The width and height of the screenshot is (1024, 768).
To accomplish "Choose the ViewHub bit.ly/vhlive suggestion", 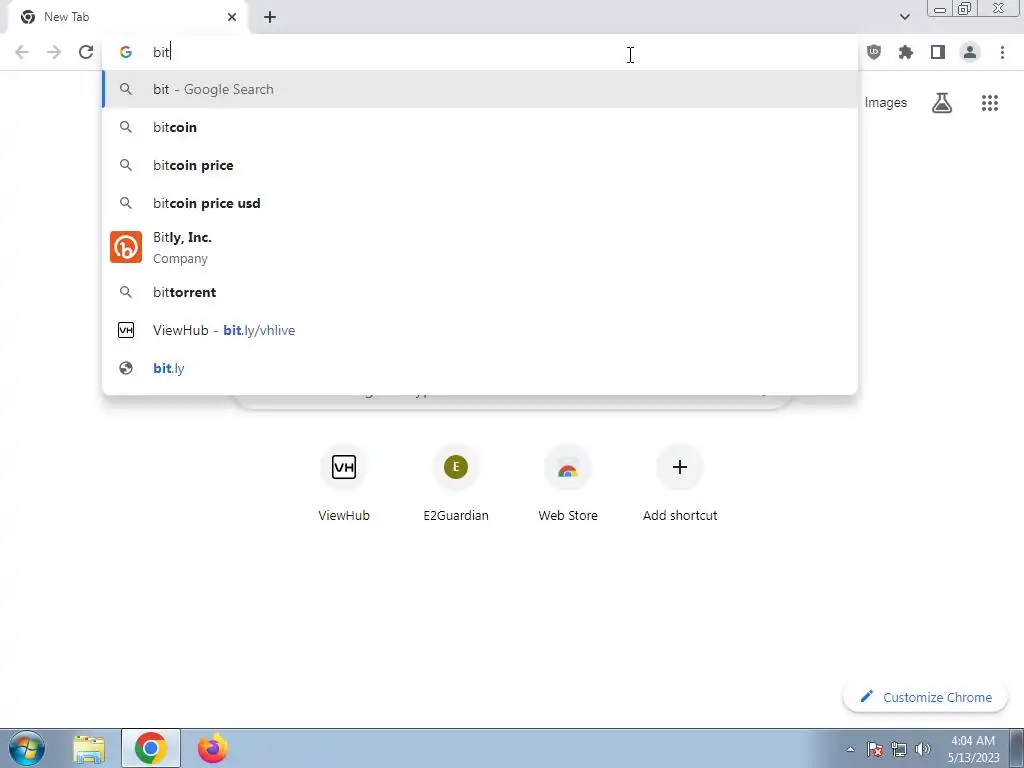I will point(480,330).
